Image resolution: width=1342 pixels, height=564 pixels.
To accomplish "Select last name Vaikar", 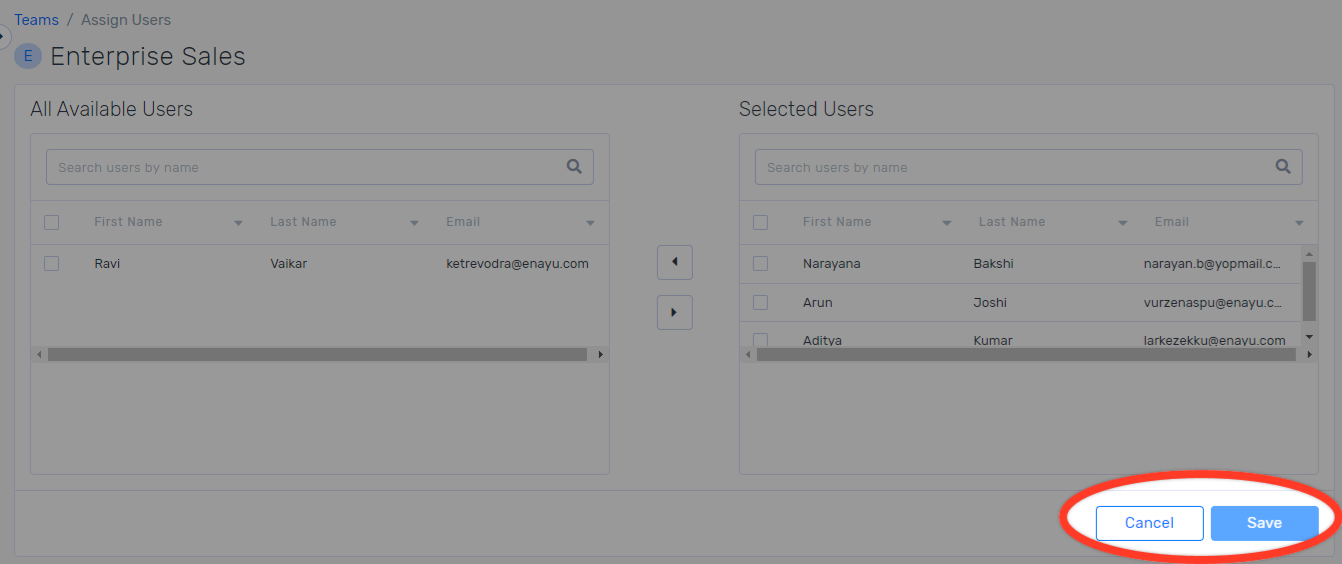I will pos(290,264).
